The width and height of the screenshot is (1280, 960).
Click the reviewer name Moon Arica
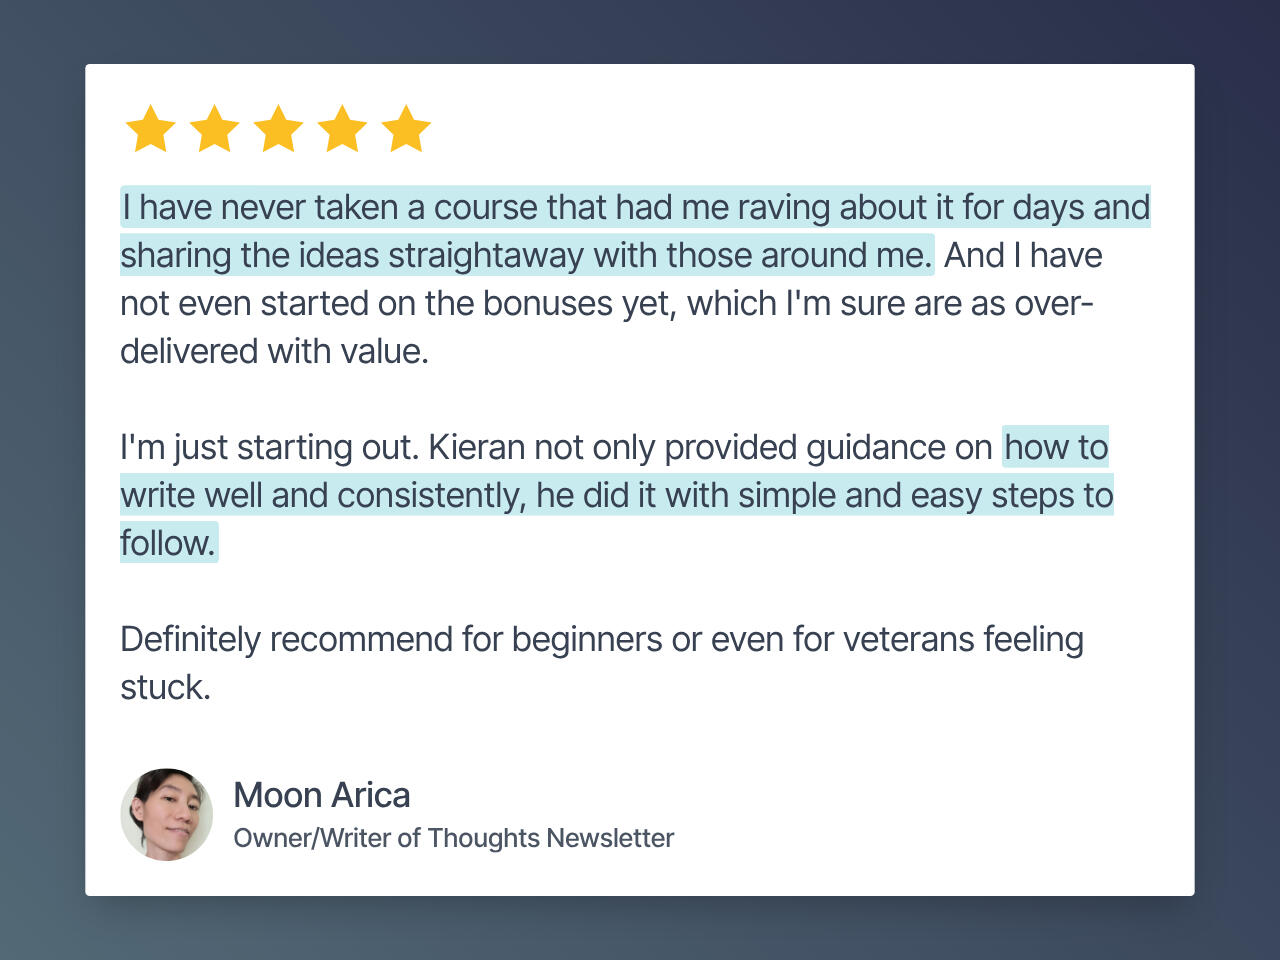click(x=321, y=795)
